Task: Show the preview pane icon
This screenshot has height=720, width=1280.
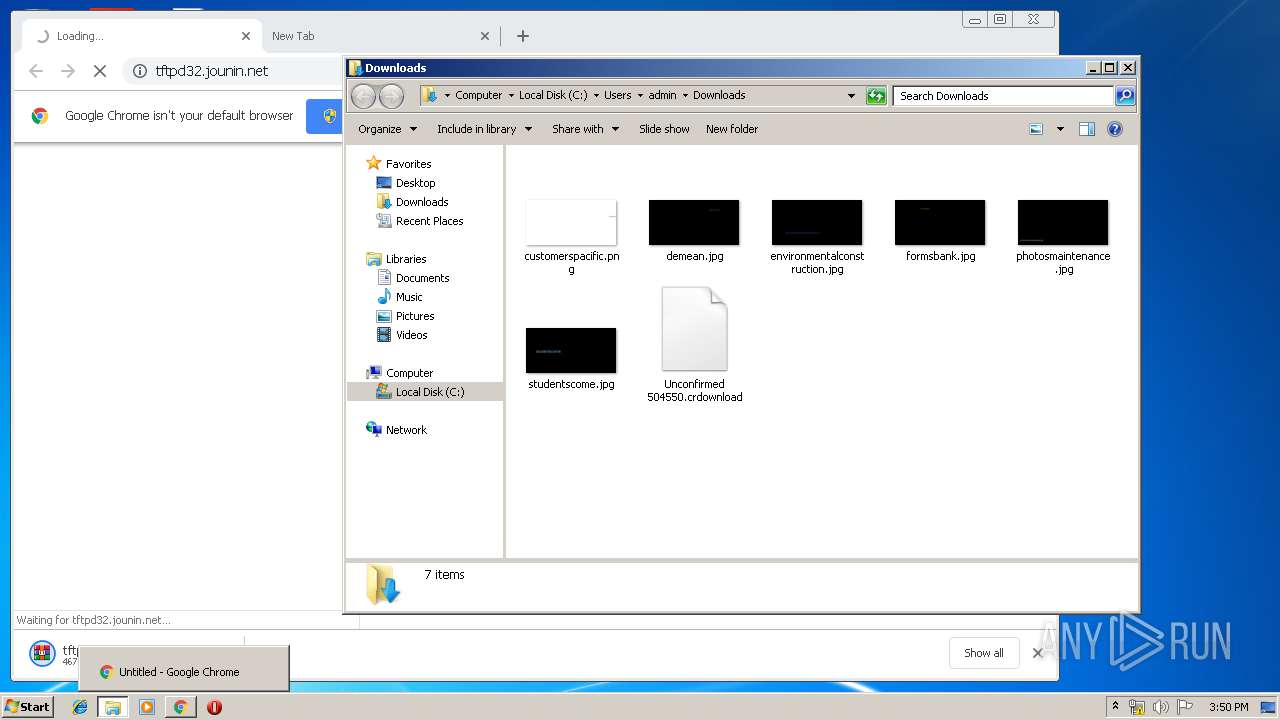Action: pyautogui.click(x=1087, y=129)
